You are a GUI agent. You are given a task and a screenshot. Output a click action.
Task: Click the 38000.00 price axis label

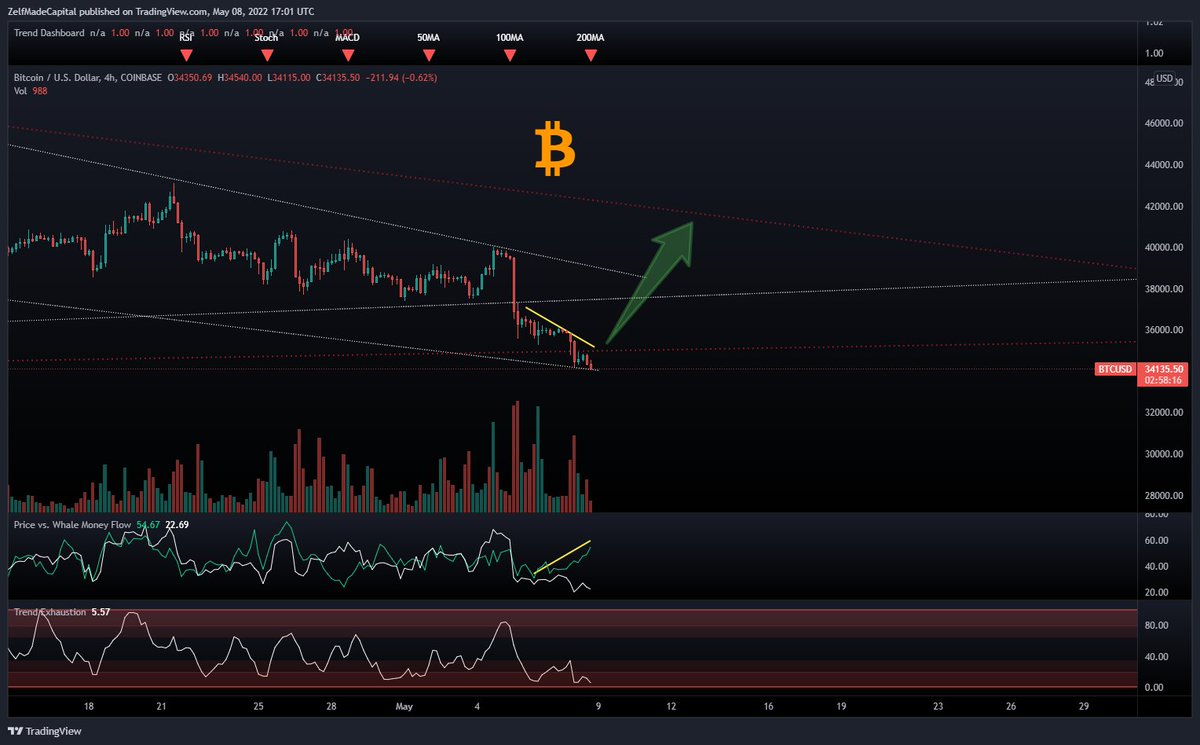tap(1166, 289)
